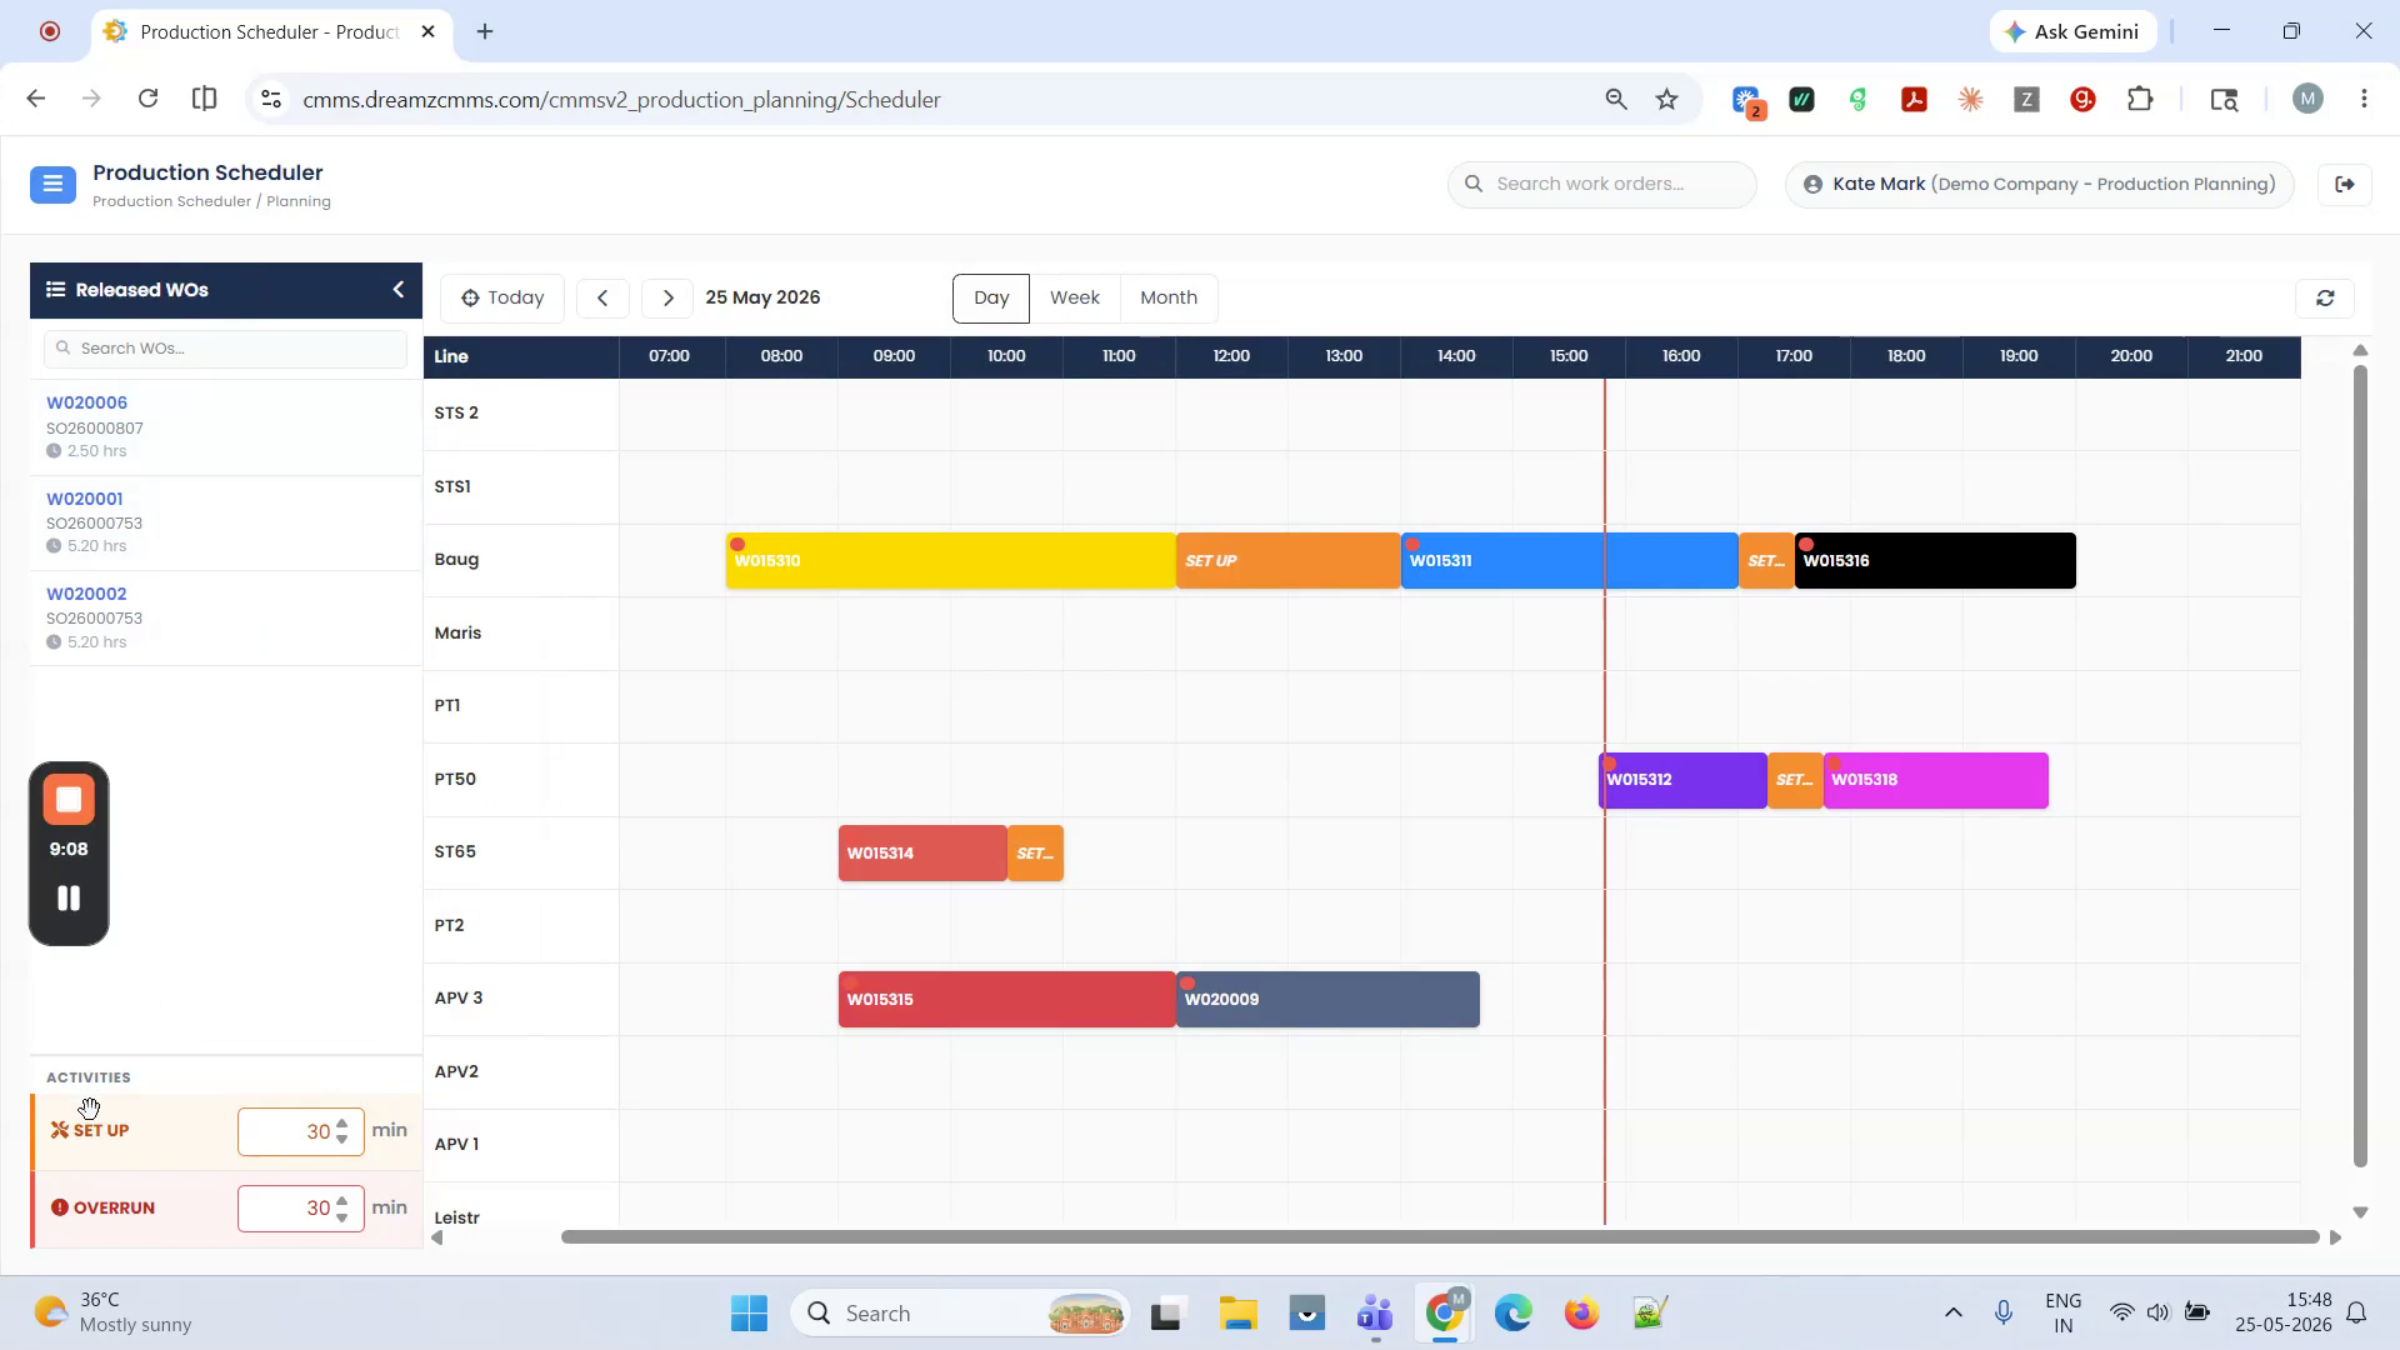
Task: Open the Chrome menu three dots
Action: click(x=2364, y=99)
